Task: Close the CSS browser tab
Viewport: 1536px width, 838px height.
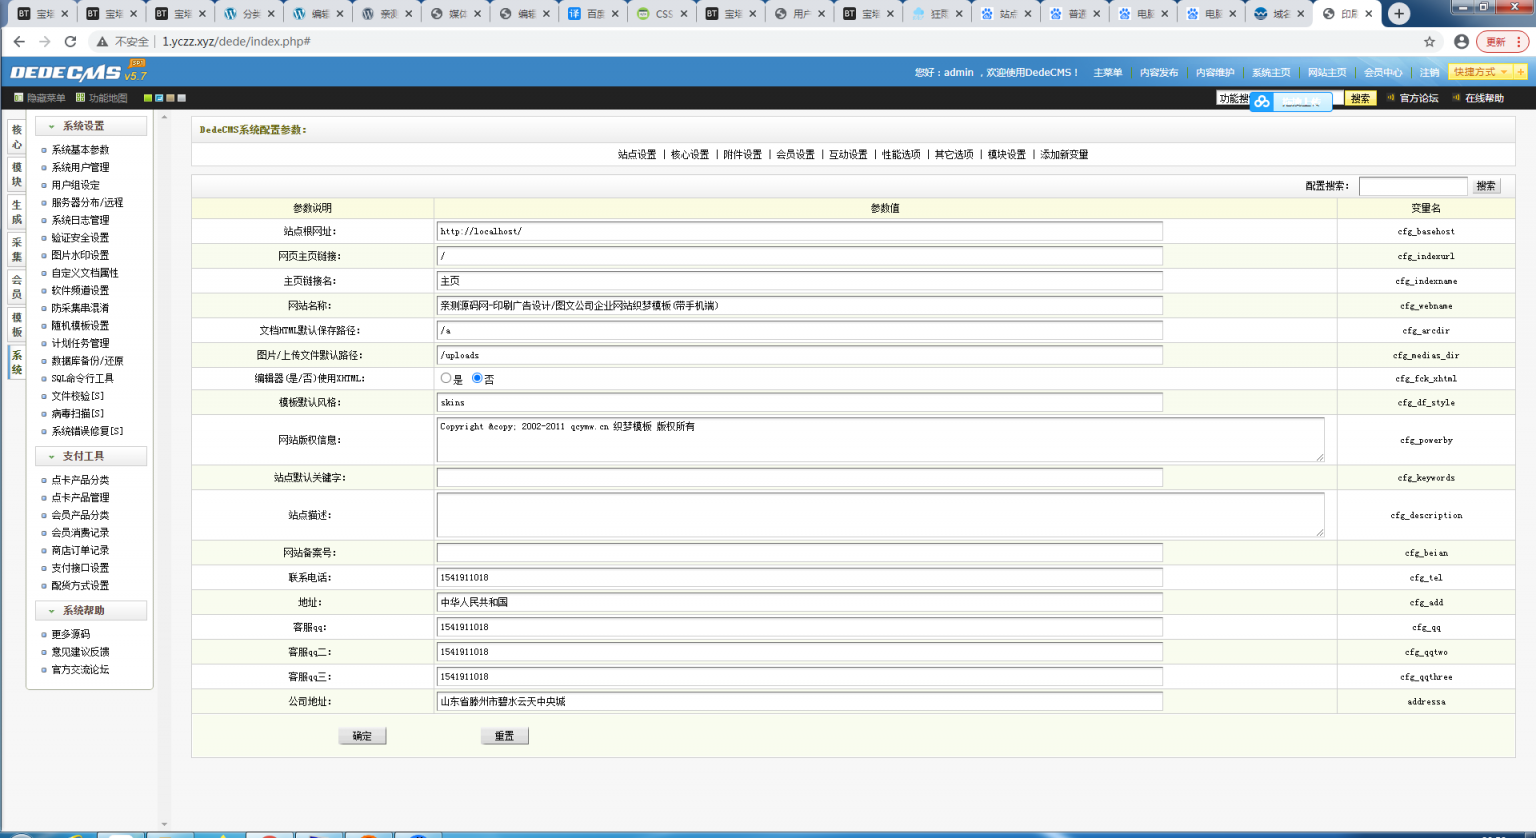Action: tap(684, 14)
